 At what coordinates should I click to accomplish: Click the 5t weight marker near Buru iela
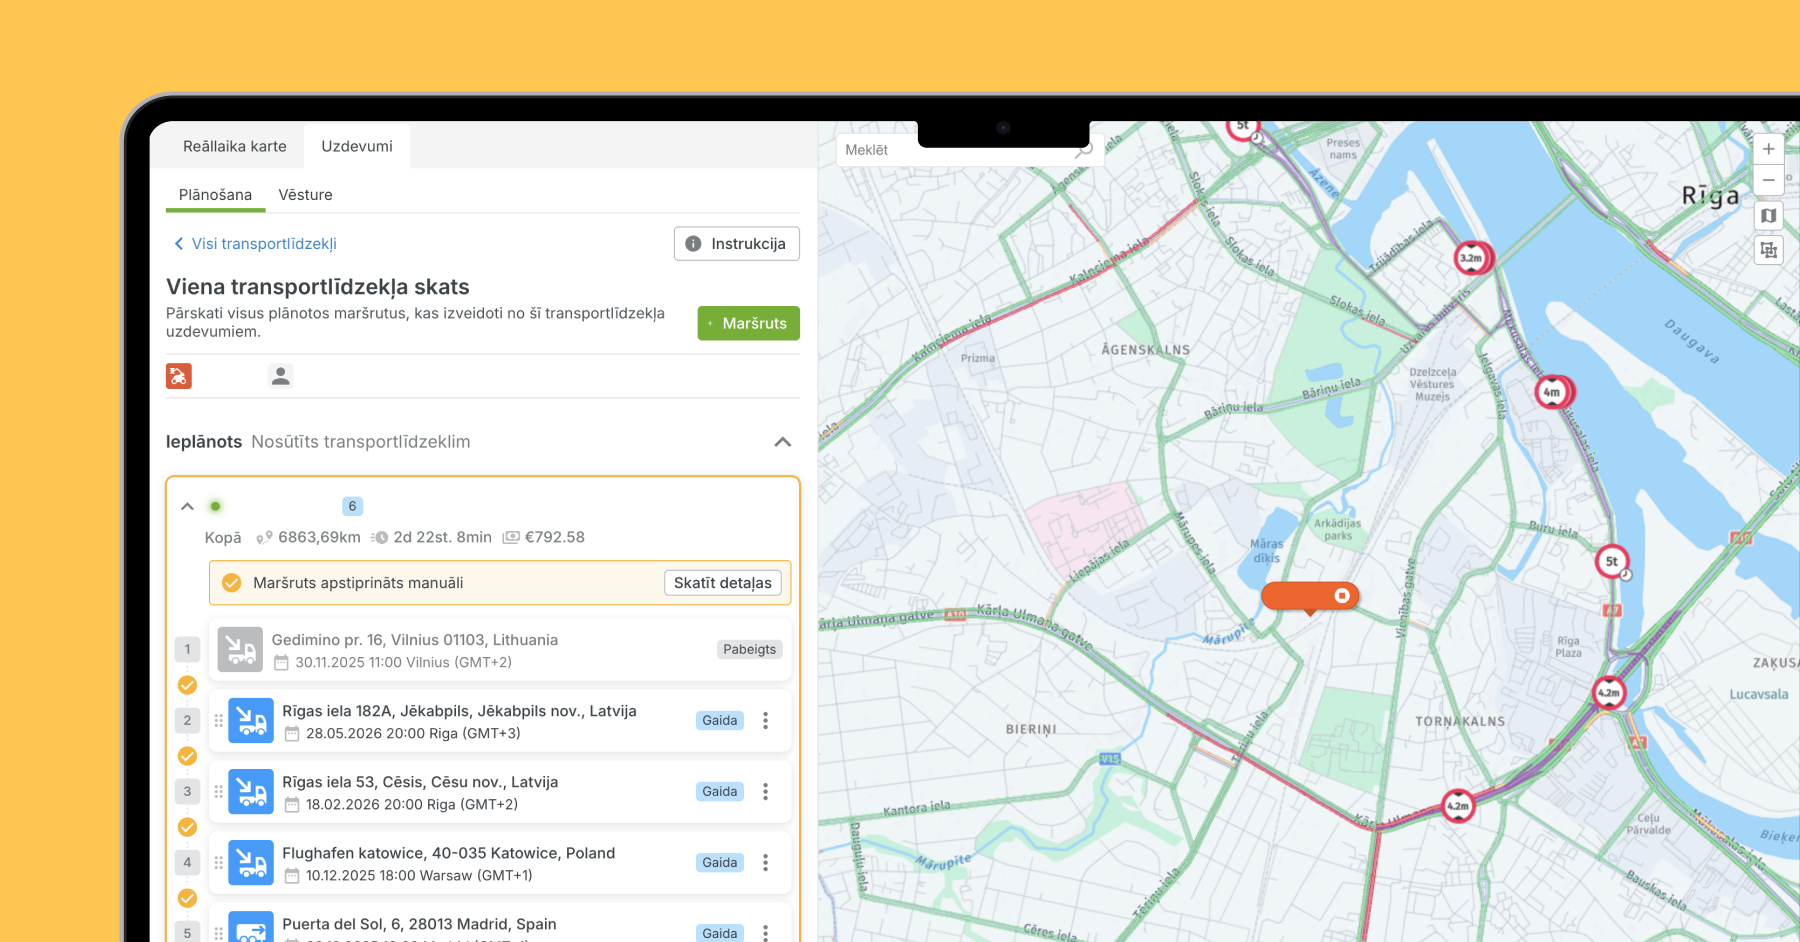[1612, 562]
